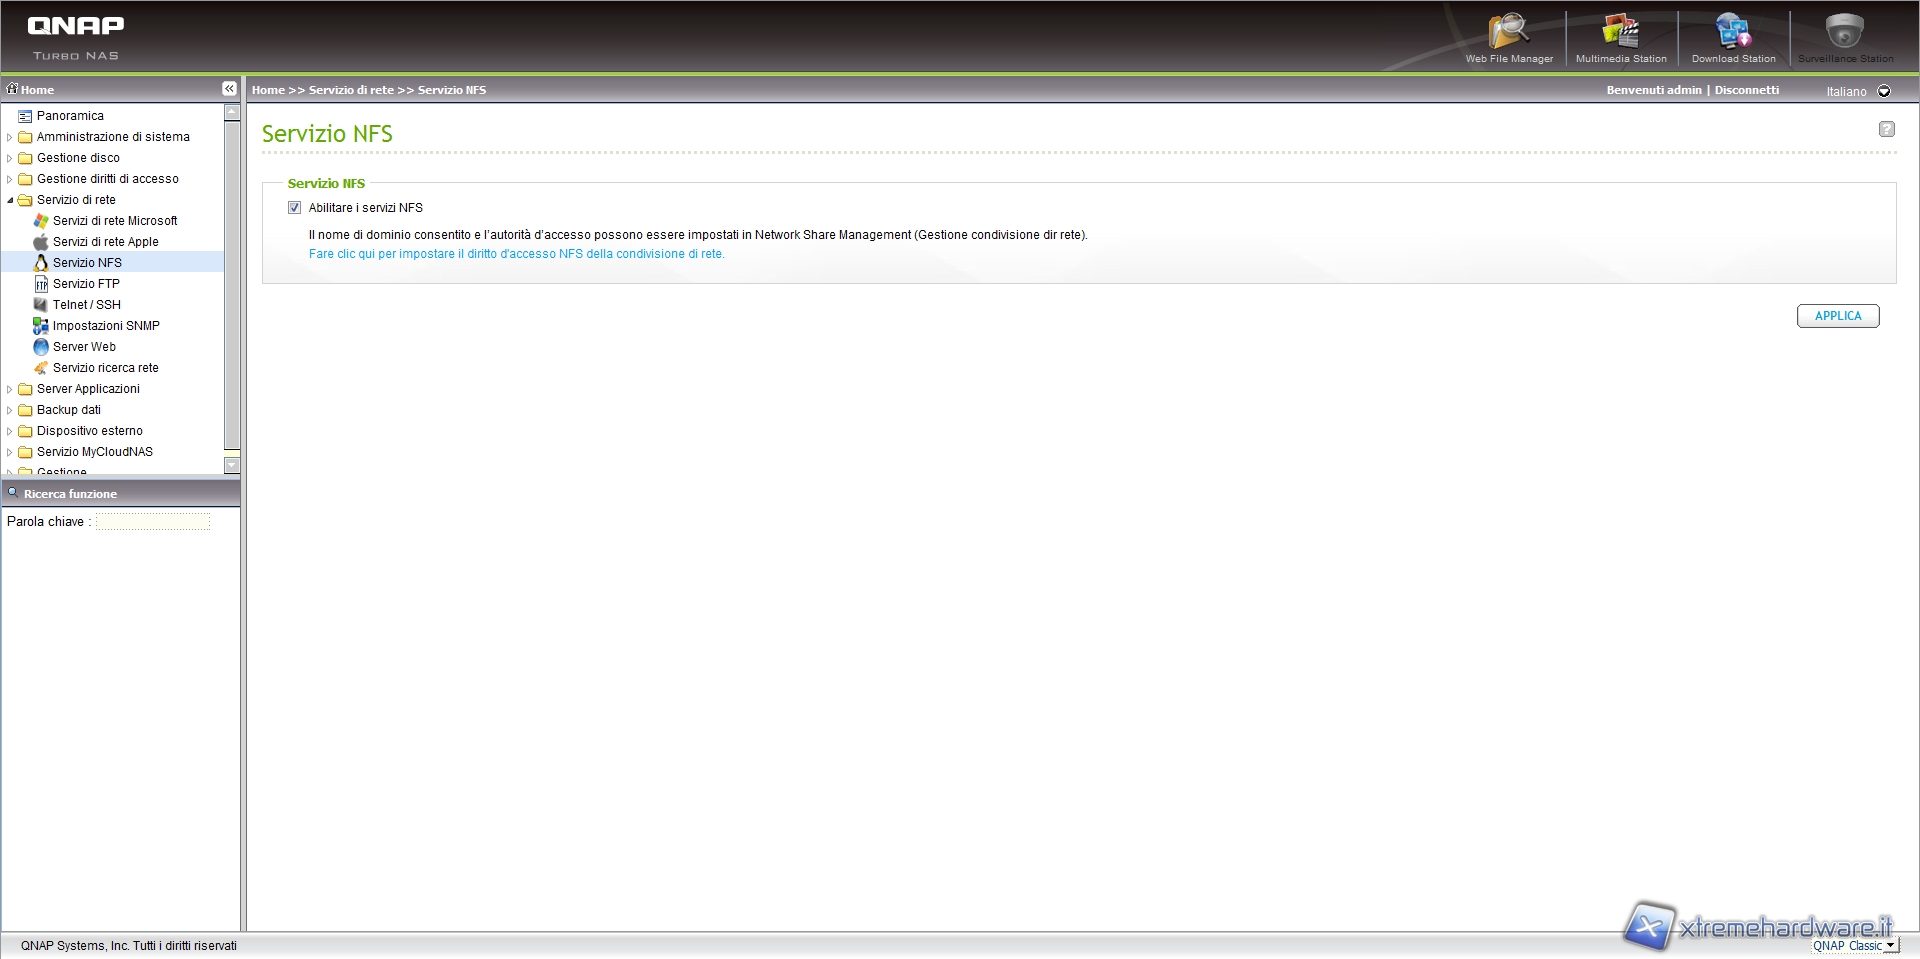Image resolution: width=1920 pixels, height=959 pixels.
Task: Select Servizi di rete Microsoft icon
Action: tap(41, 221)
